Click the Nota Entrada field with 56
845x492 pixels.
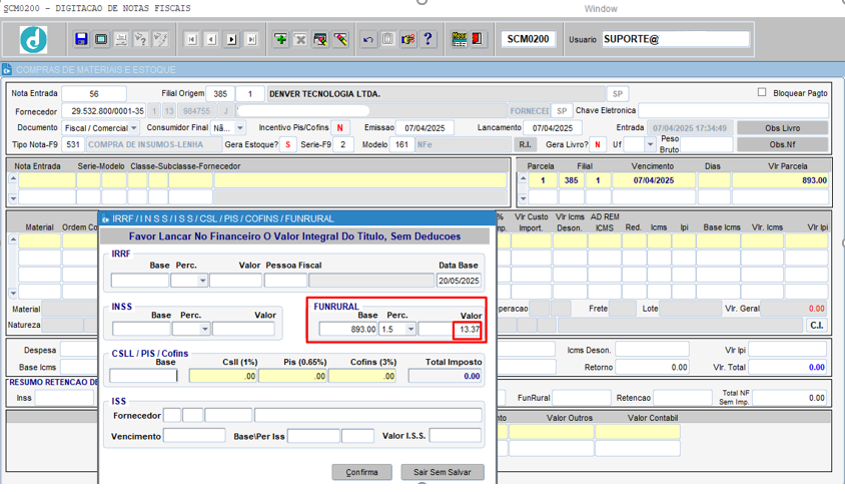(x=94, y=94)
